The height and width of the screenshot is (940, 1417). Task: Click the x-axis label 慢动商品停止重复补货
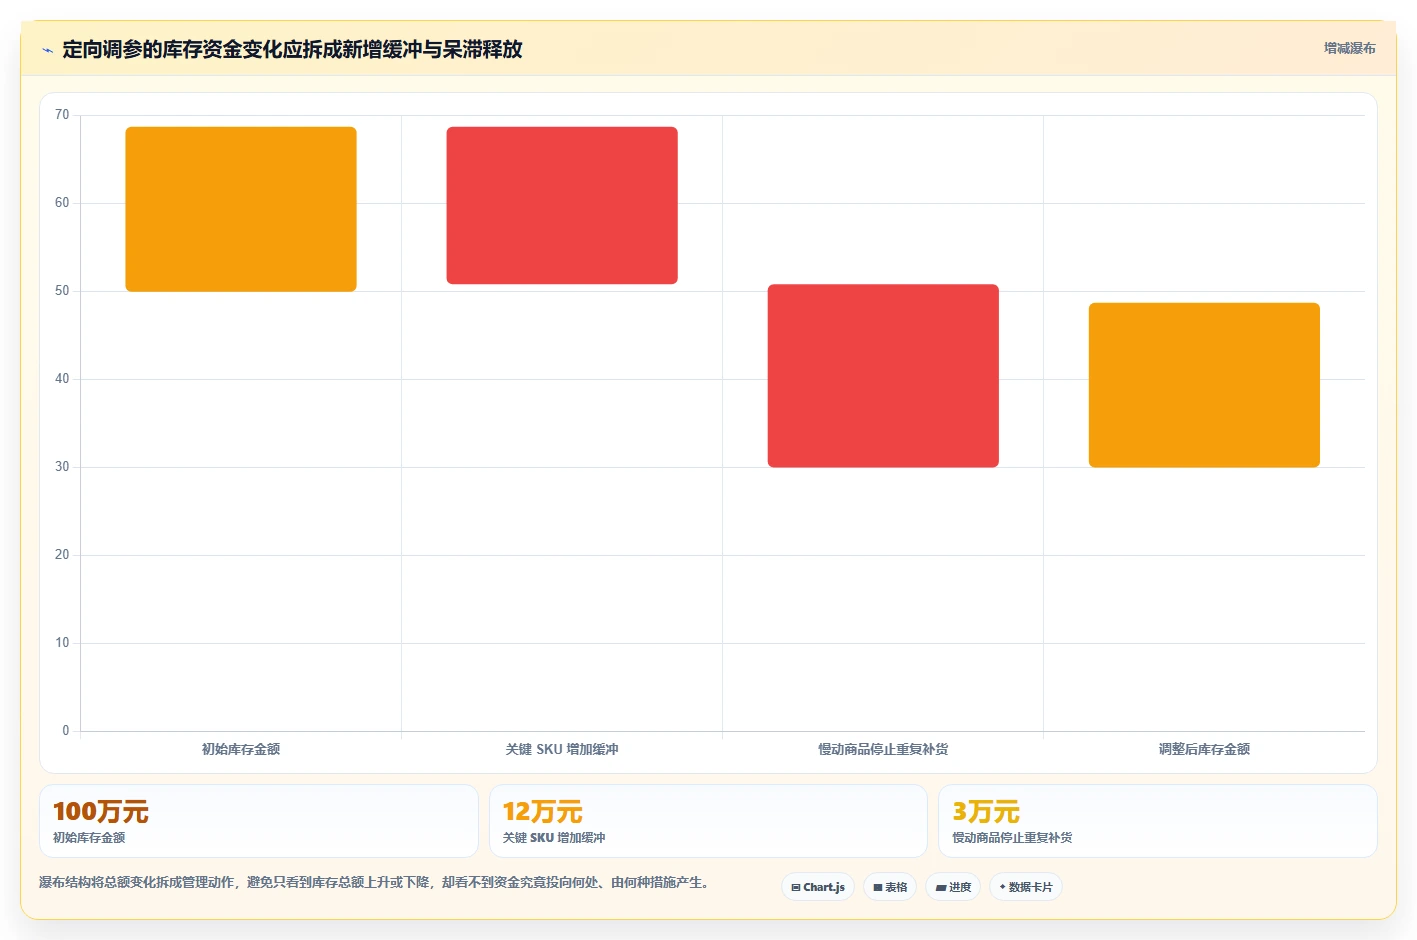pos(883,749)
